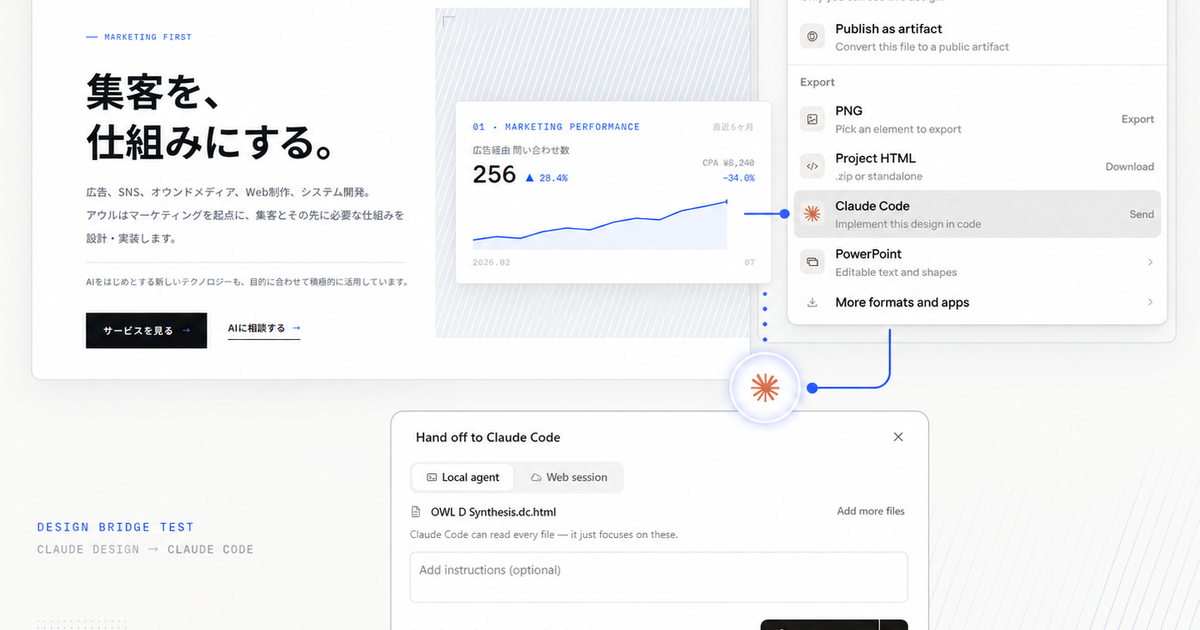Click Download next to Project HTML
Screen dimensions: 1200x630
tap(1129, 167)
